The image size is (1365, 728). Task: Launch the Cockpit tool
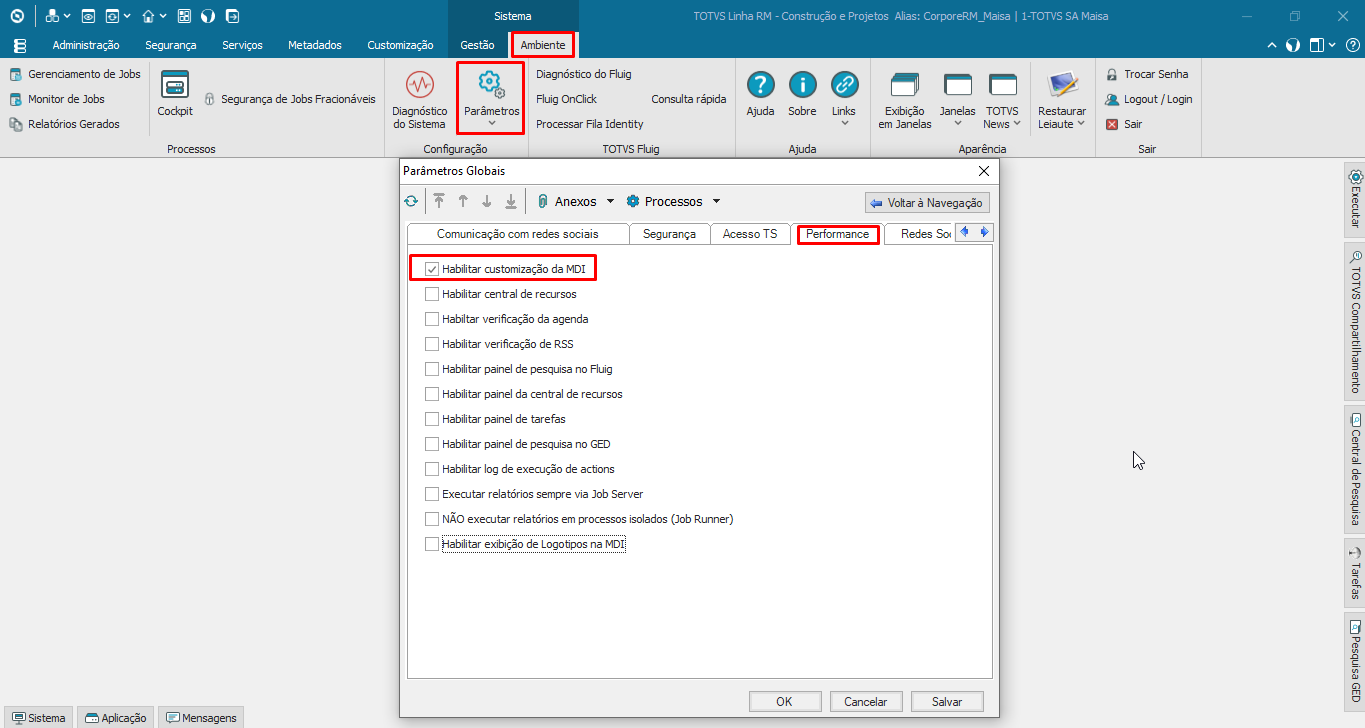point(175,94)
